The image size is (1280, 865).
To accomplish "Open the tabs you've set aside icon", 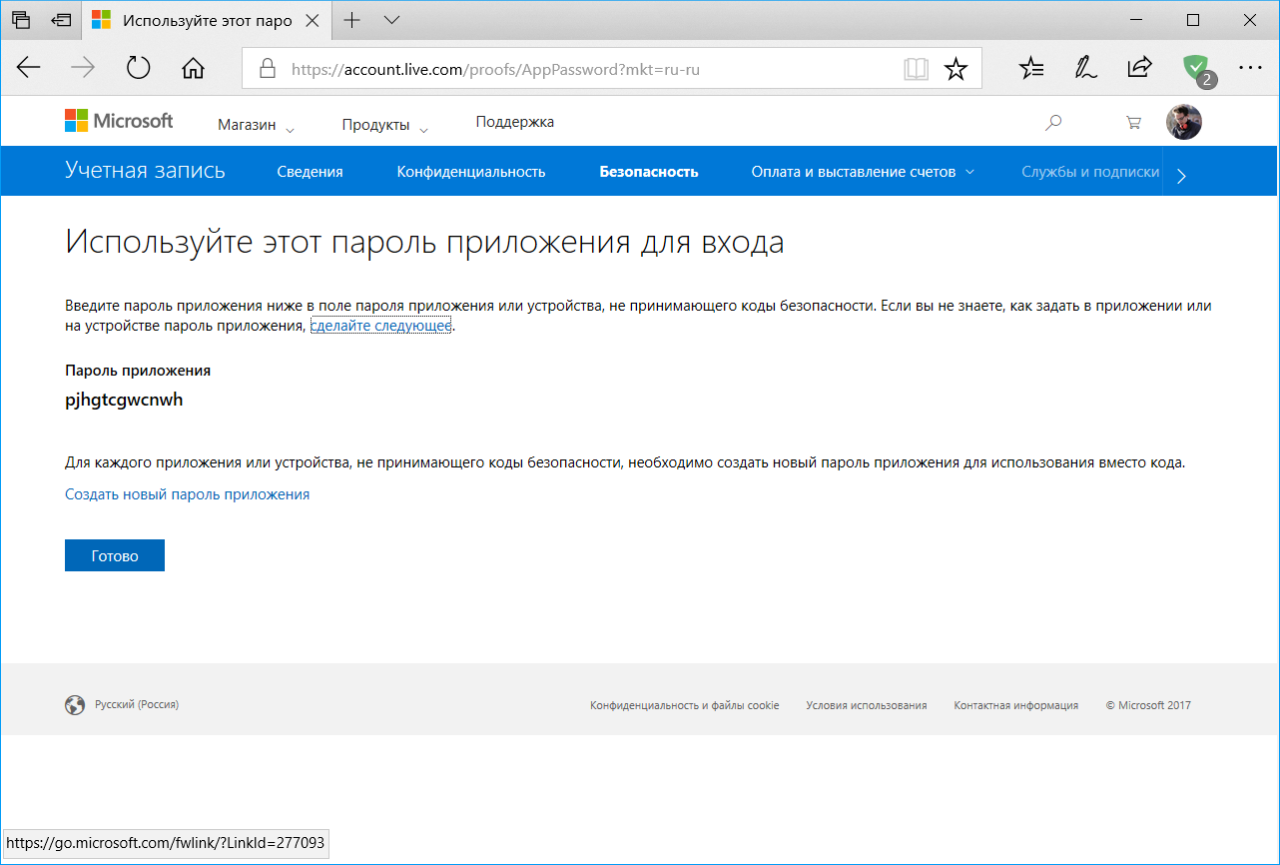I will pyautogui.click(x=21, y=20).
